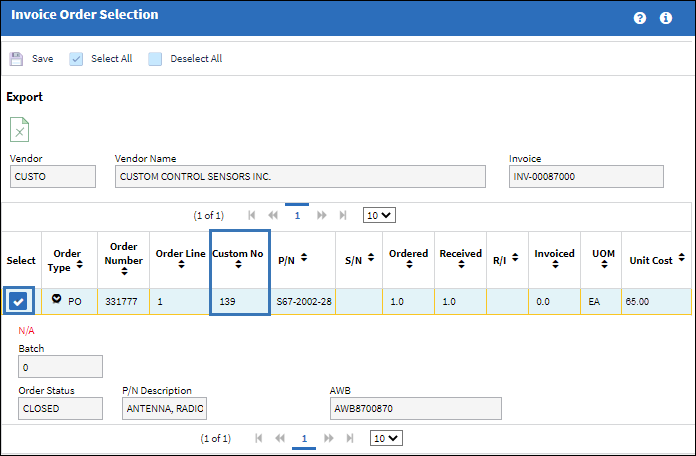Sort by UOM column arrows
This screenshot has width=696, height=456.
pos(604,264)
